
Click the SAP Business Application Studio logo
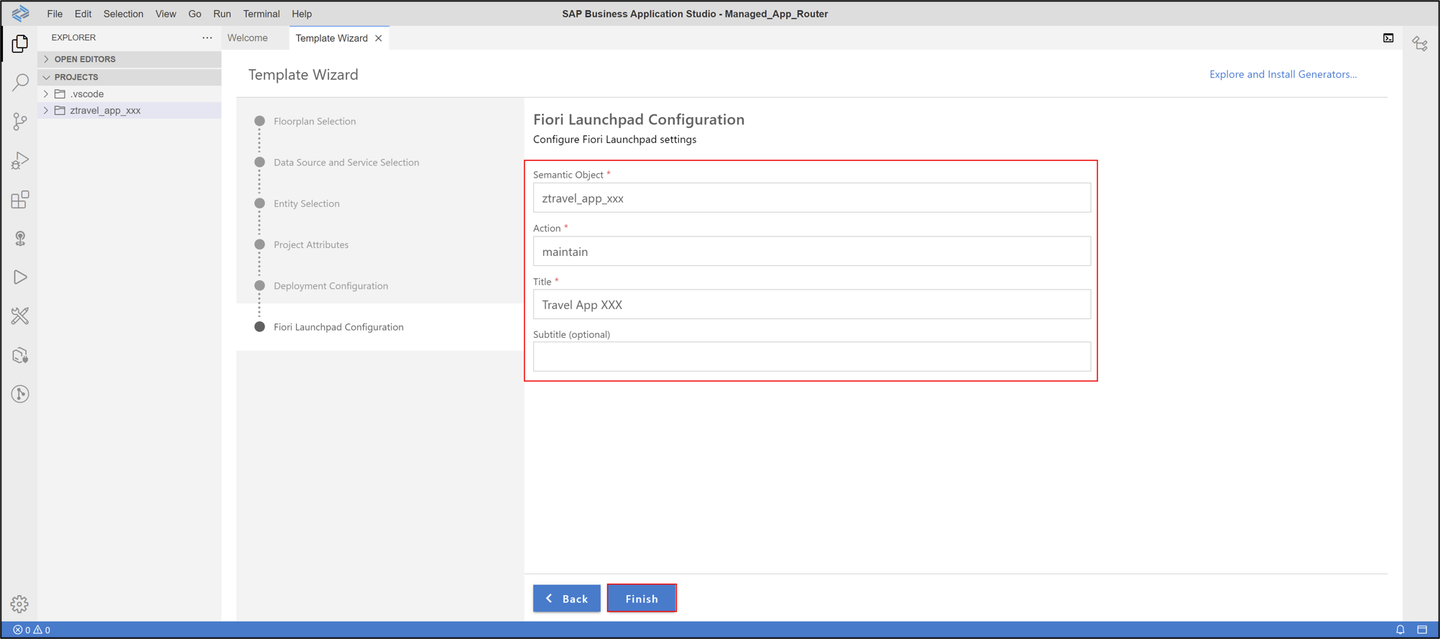click(19, 13)
